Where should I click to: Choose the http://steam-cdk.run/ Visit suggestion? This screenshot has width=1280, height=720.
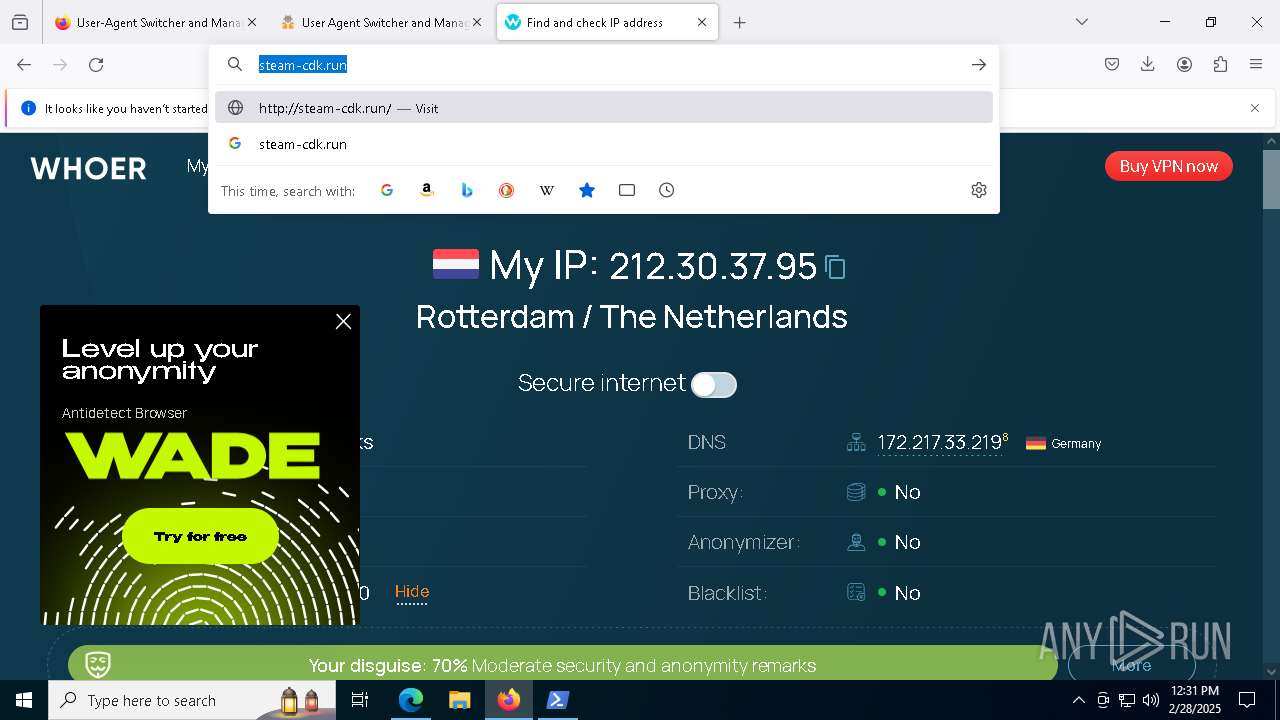click(x=604, y=108)
